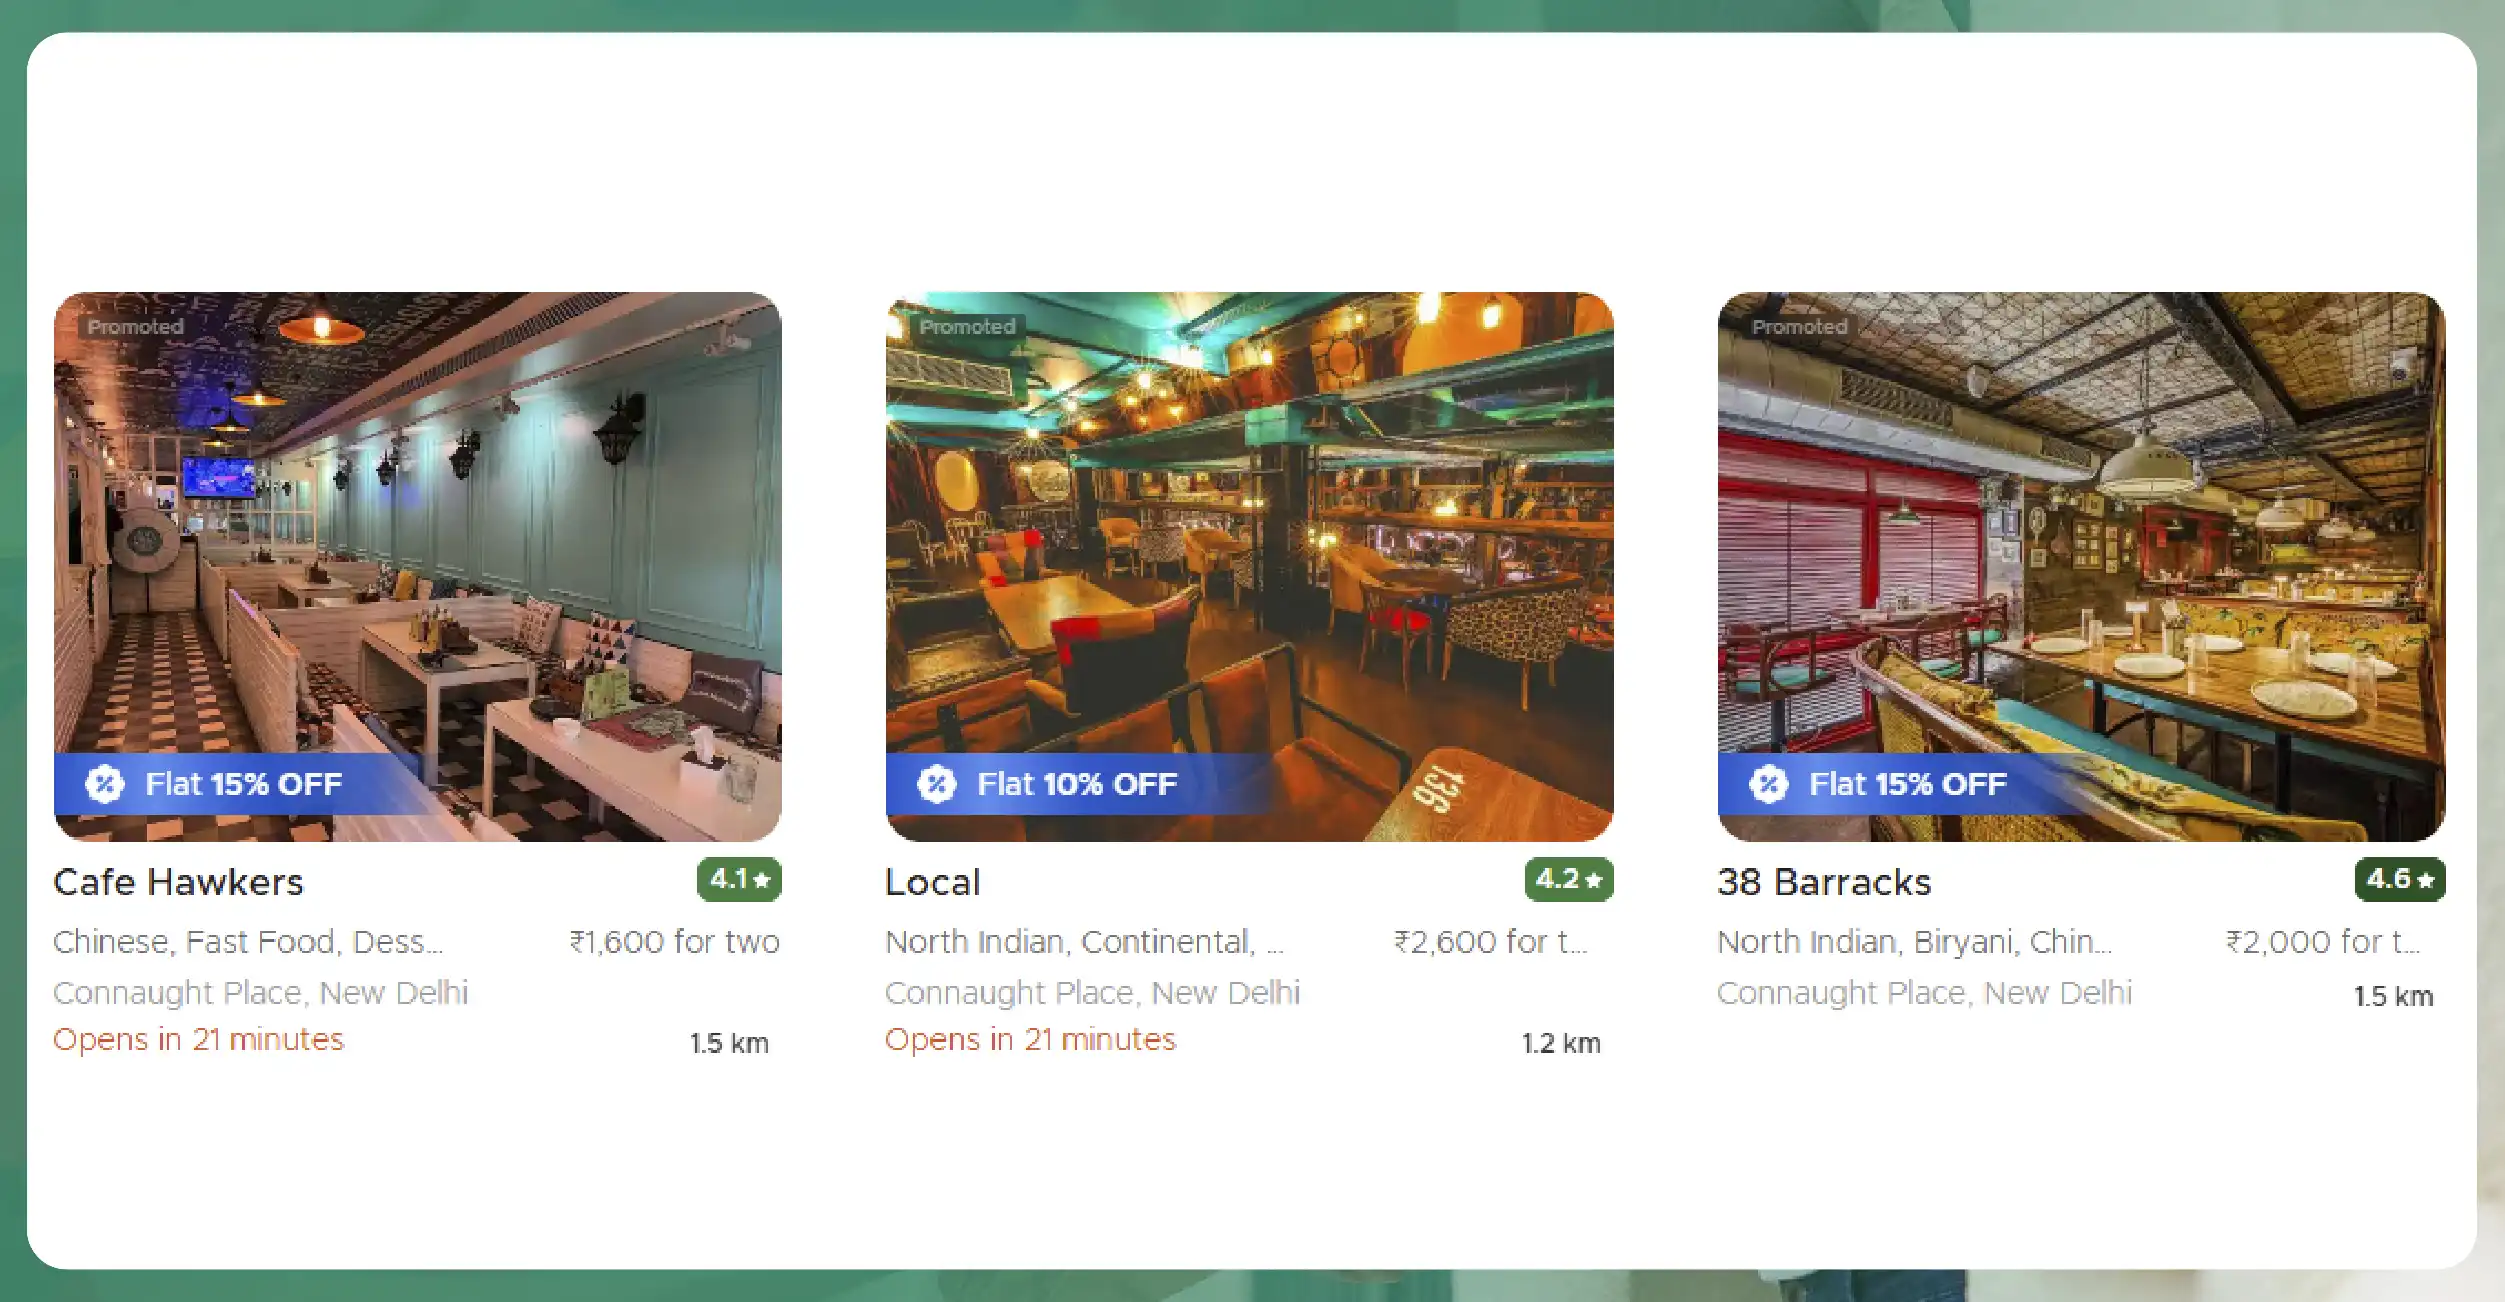Viewport: 2505px width, 1302px height.
Task: Click the discount icon on Cafe Hawkers offer
Action: (x=105, y=784)
